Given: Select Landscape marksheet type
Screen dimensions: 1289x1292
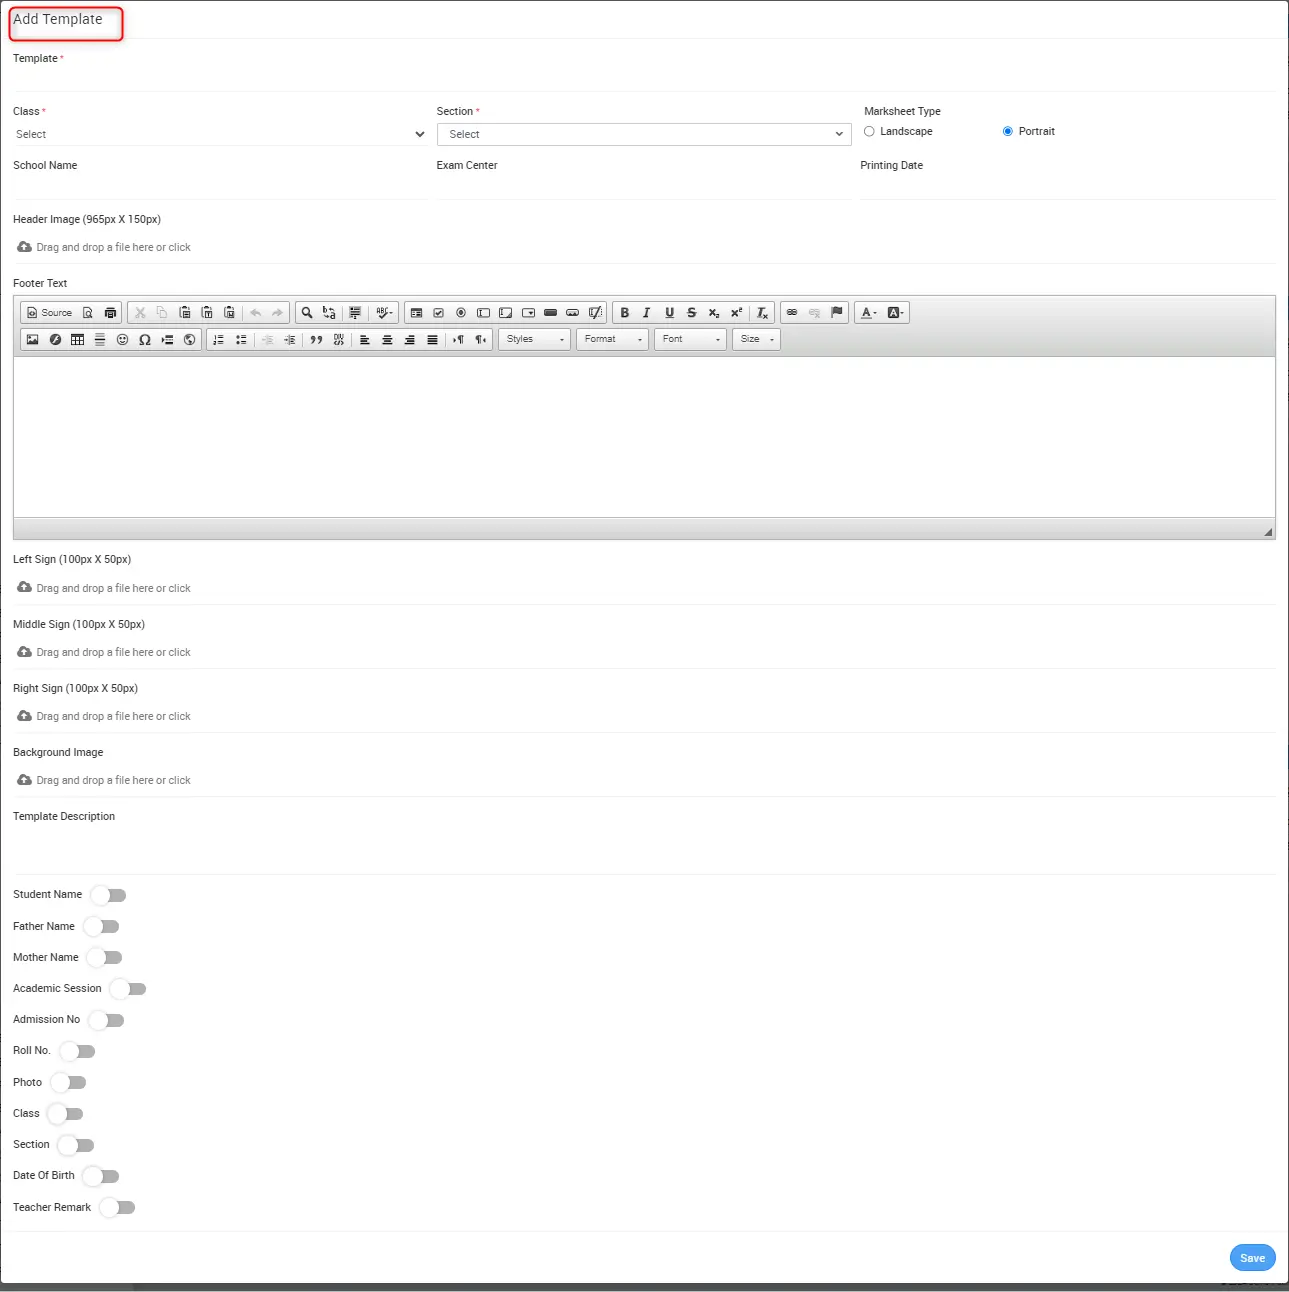Looking at the screenshot, I should pos(869,132).
